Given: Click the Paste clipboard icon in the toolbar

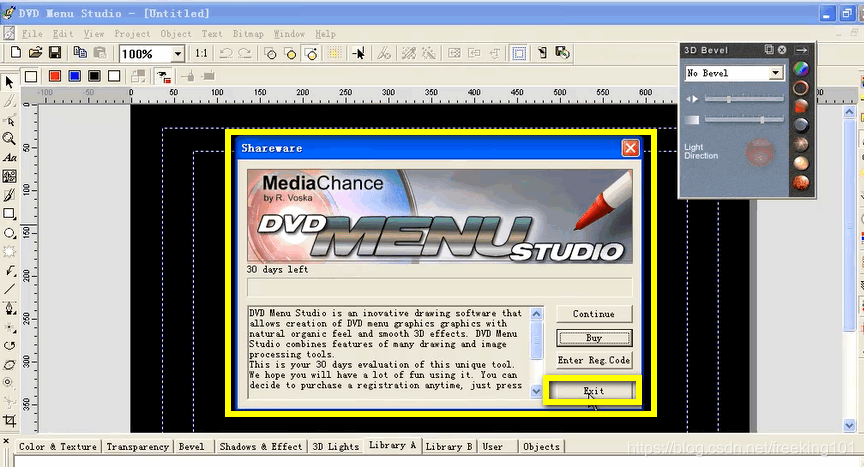Looking at the screenshot, I should (x=100, y=53).
